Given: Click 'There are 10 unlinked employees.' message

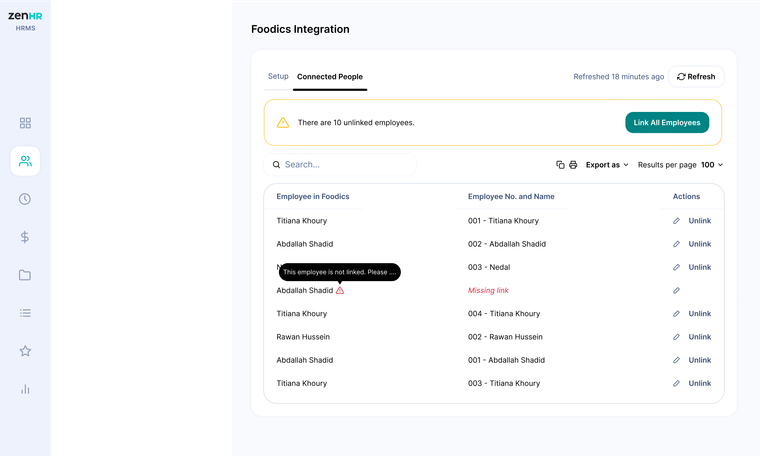Looking at the screenshot, I should click(x=356, y=123).
